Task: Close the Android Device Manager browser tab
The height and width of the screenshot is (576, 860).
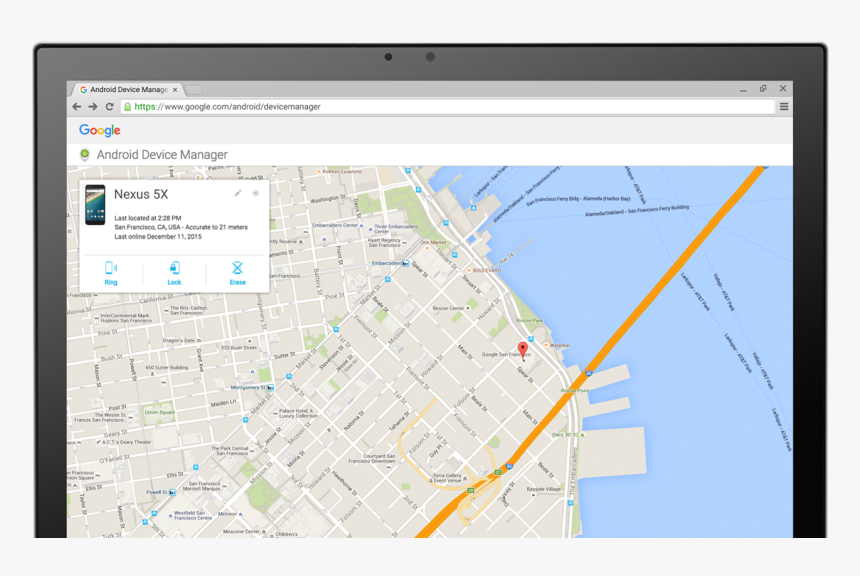Action: pyautogui.click(x=175, y=89)
